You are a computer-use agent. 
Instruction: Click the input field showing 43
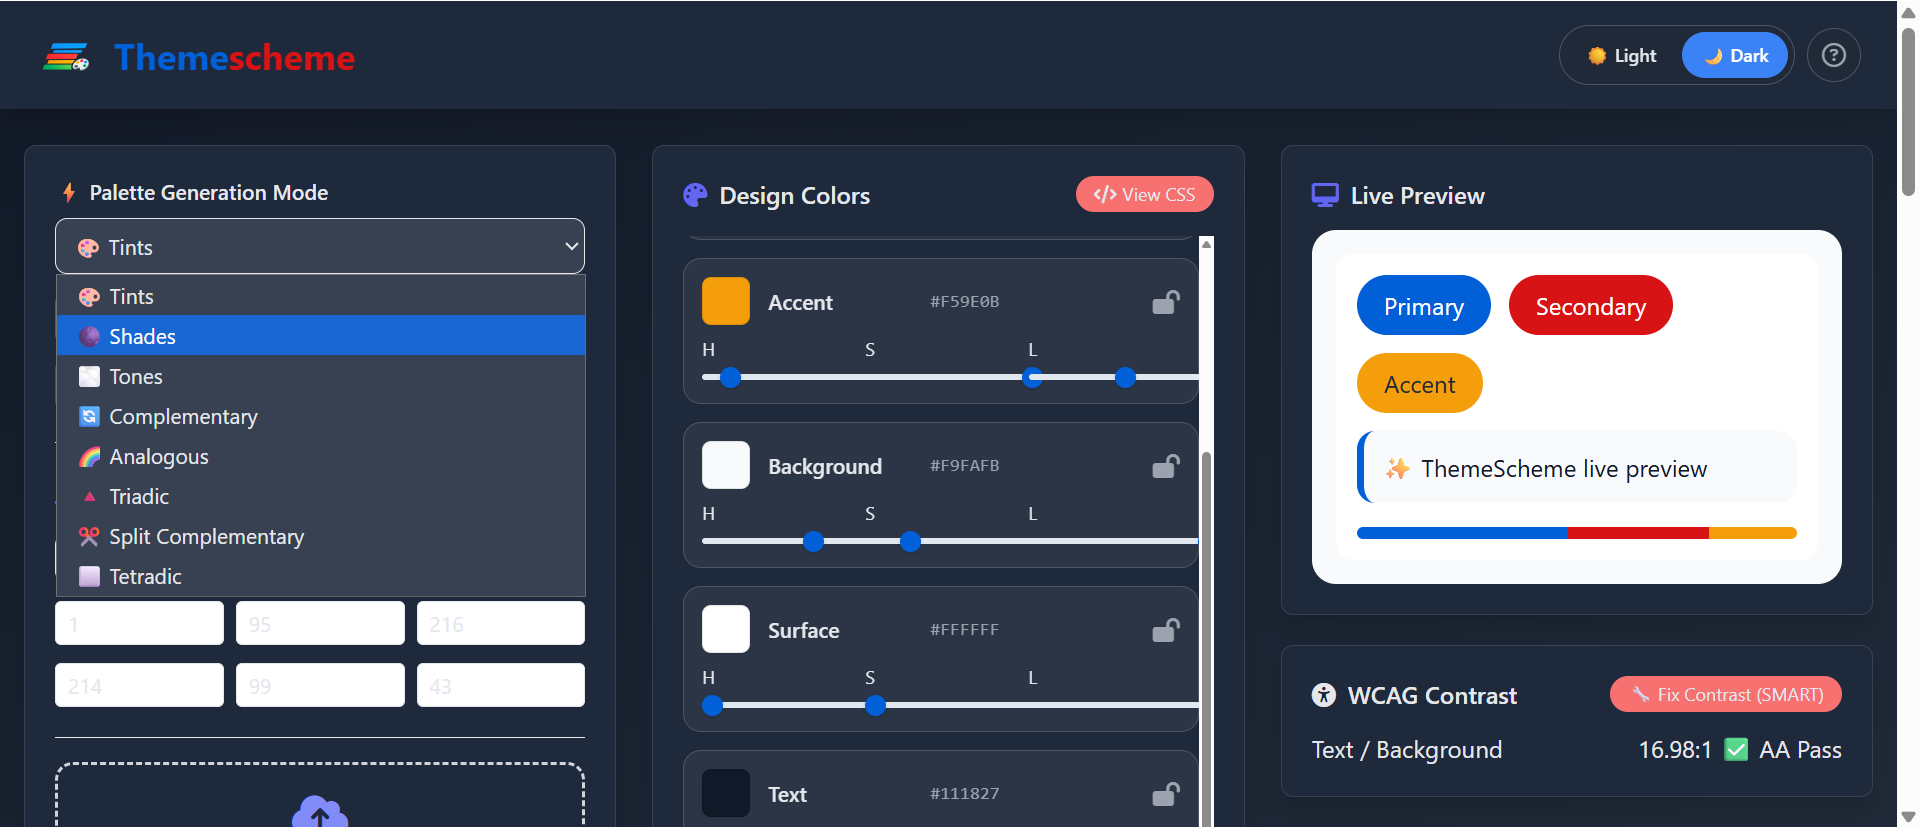click(x=501, y=685)
